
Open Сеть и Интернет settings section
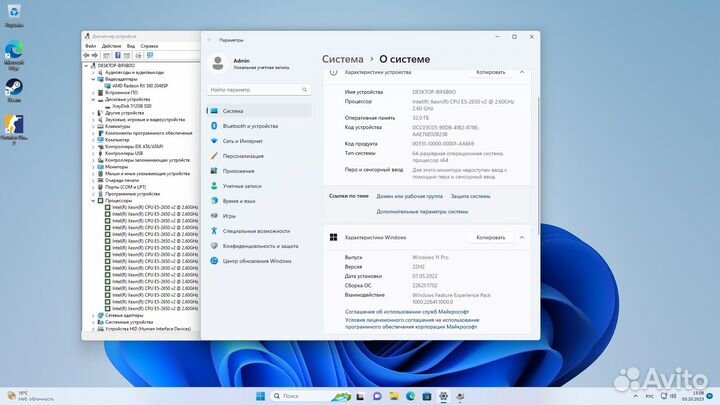(259, 141)
